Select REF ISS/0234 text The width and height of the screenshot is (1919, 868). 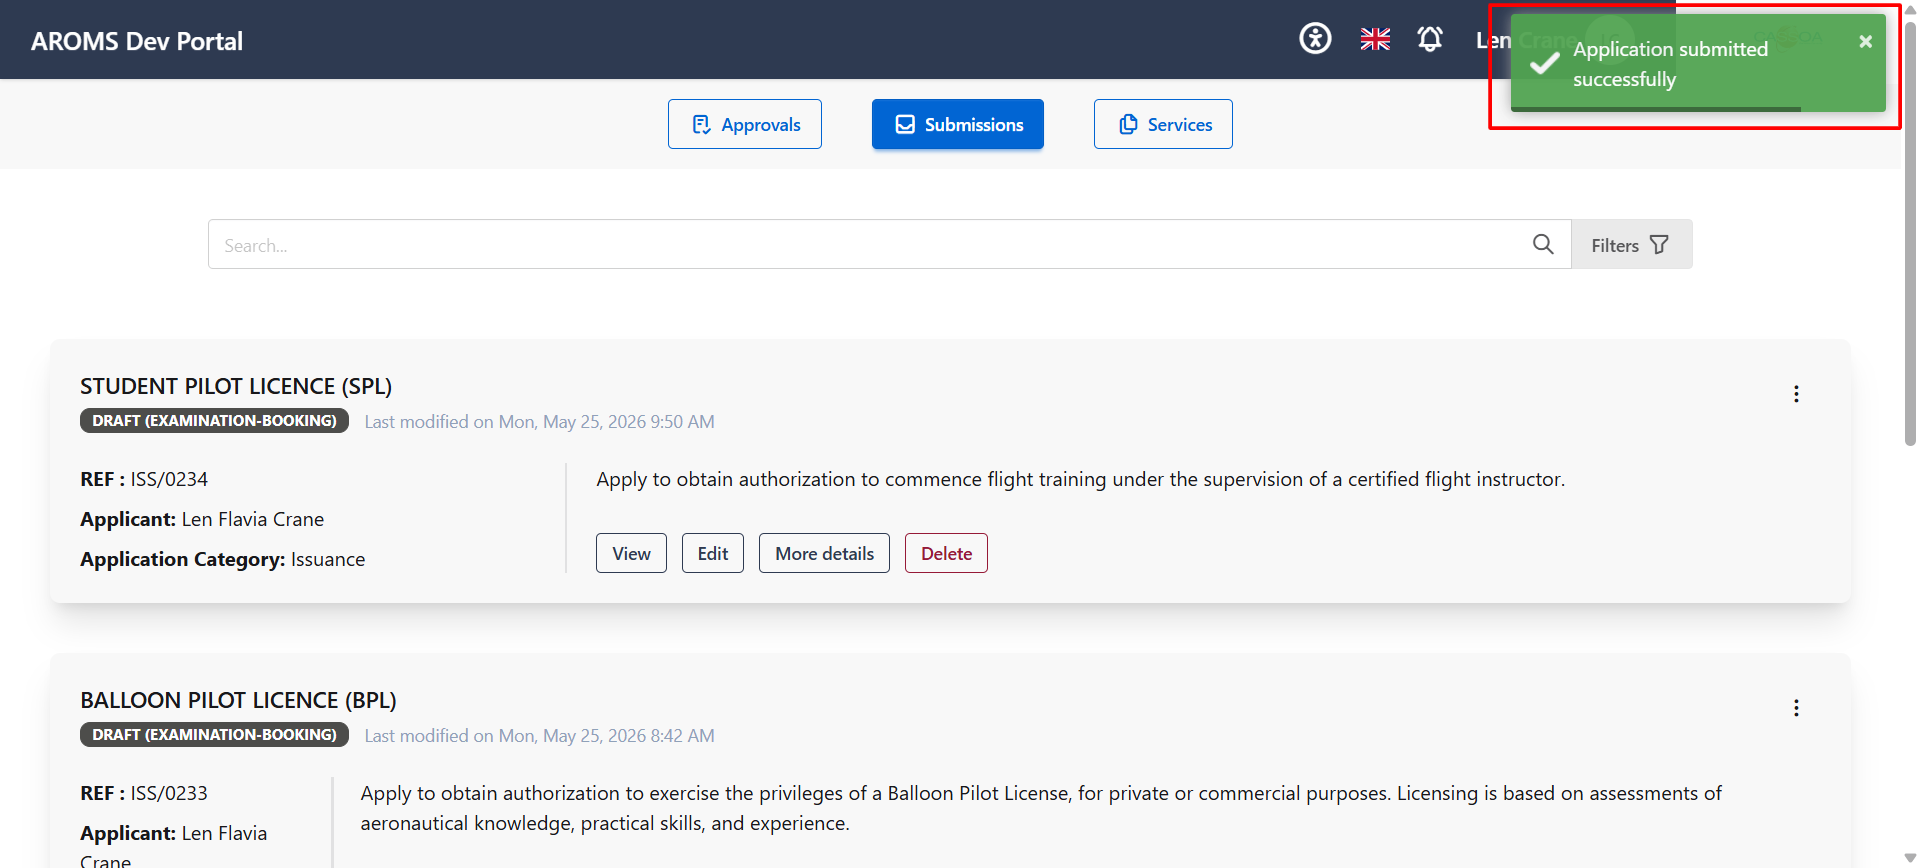pyautogui.click(x=144, y=479)
